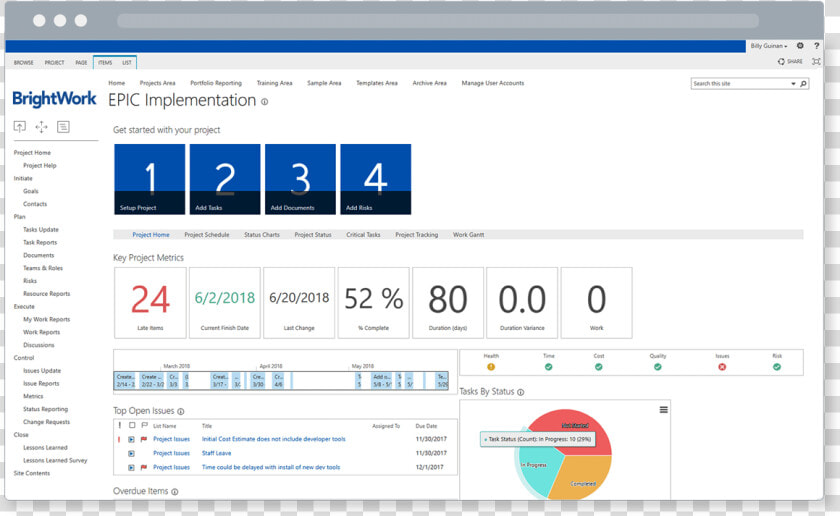This screenshot has height=516, width=840.
Task: Open Tasks Update in sidebar
Action: click(x=41, y=229)
